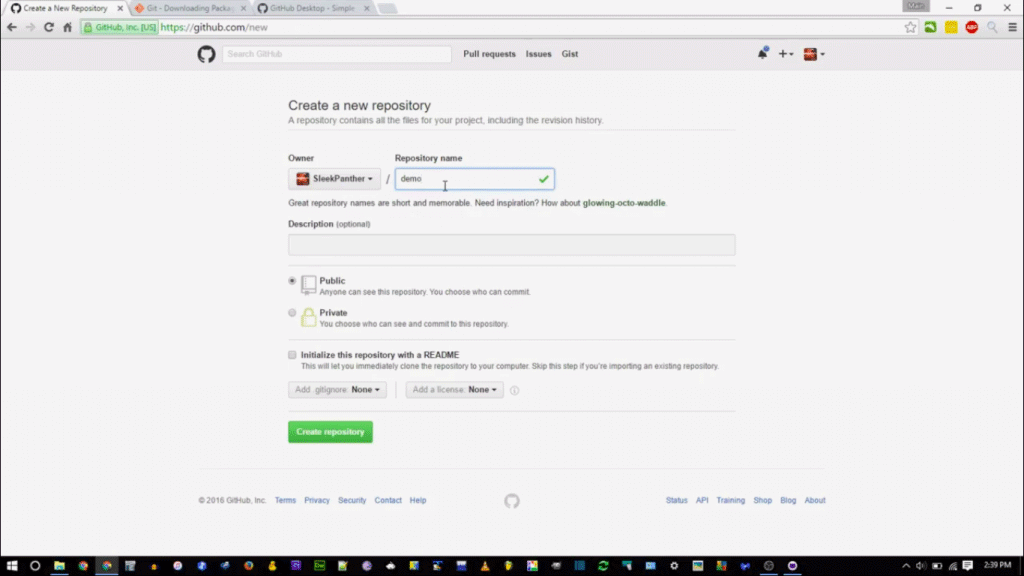Open the SleekPanther owner dropdown
Viewport: 1024px width, 576px height.
pos(334,178)
